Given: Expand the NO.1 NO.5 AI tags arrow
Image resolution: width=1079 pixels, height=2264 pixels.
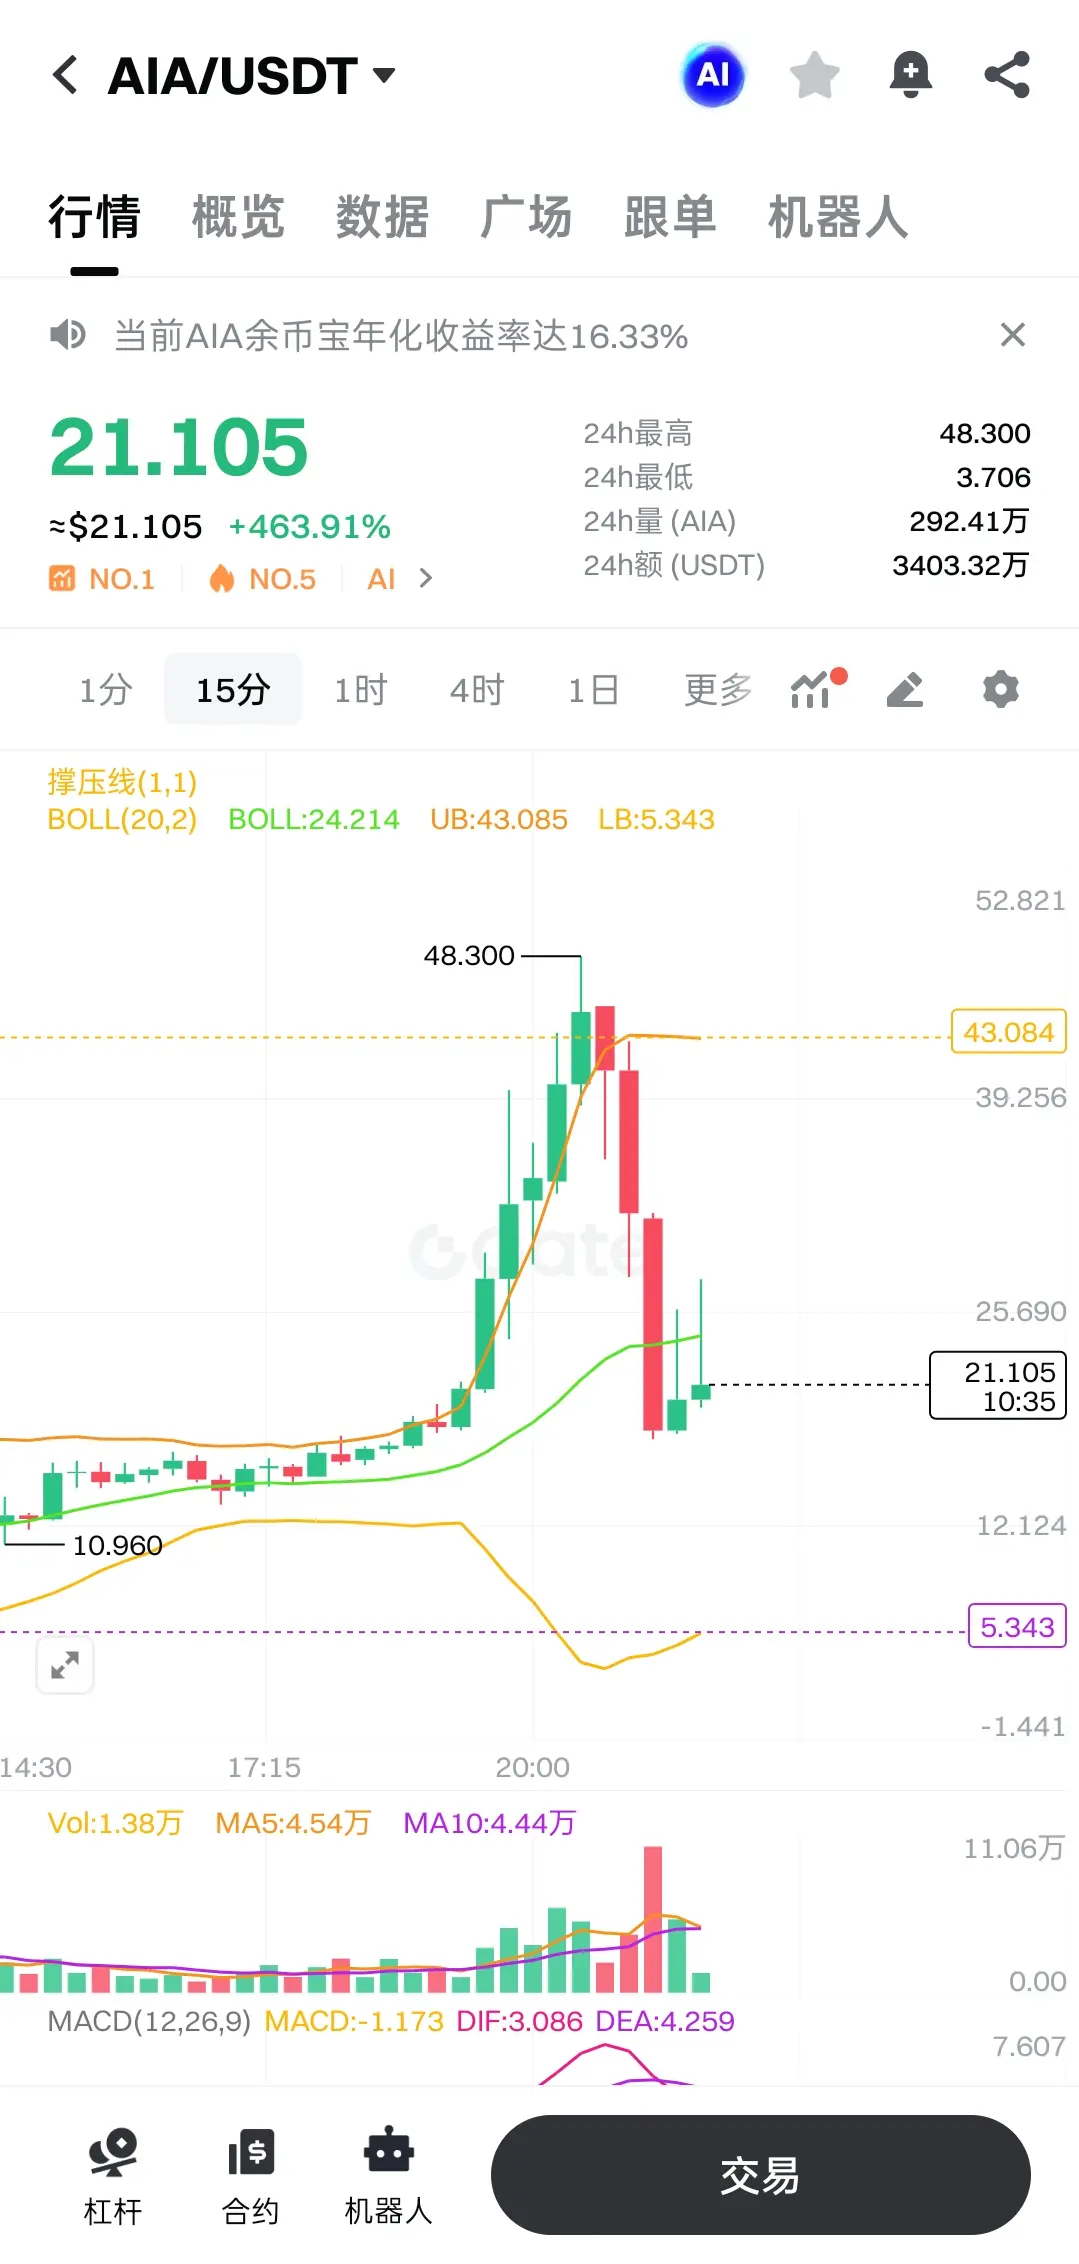Looking at the screenshot, I should pos(426,578).
